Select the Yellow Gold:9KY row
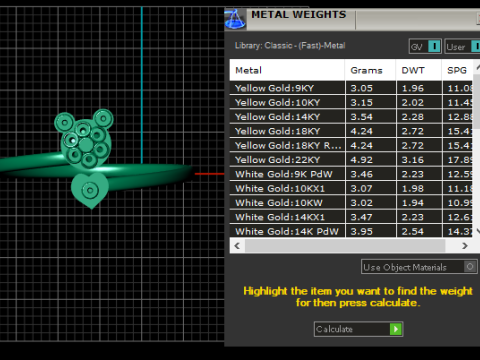 click(x=351, y=88)
